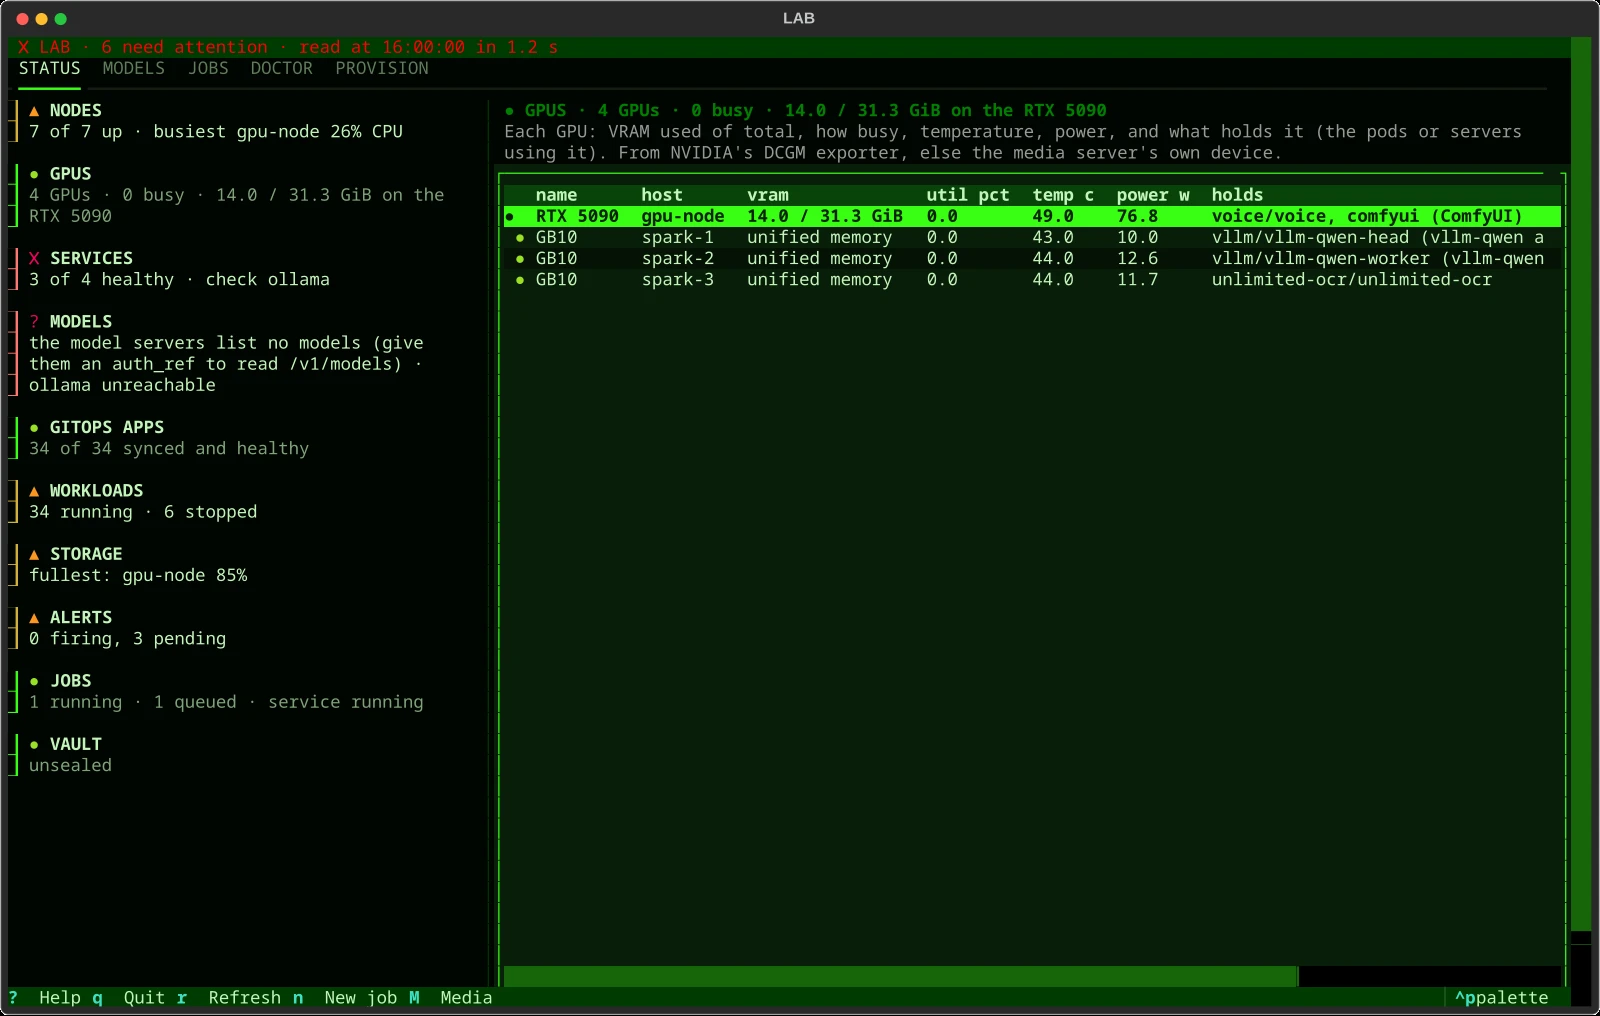Sort table by power w header
Image resolution: width=1600 pixels, height=1016 pixels.
[1153, 195]
